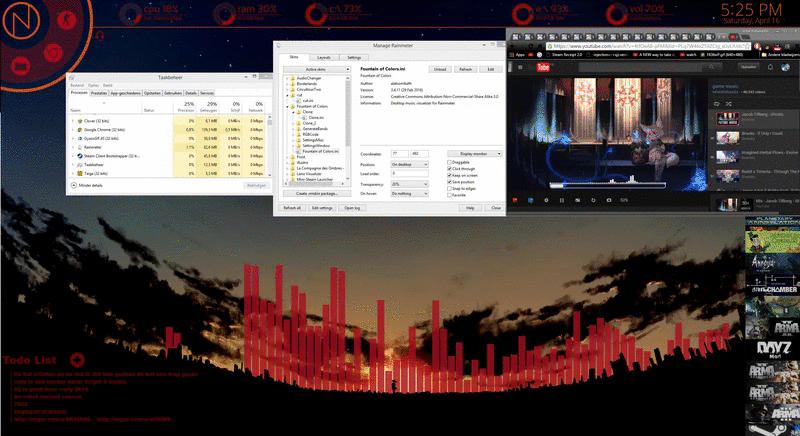Click the Load order input field
The image size is (800, 436).
coord(410,174)
